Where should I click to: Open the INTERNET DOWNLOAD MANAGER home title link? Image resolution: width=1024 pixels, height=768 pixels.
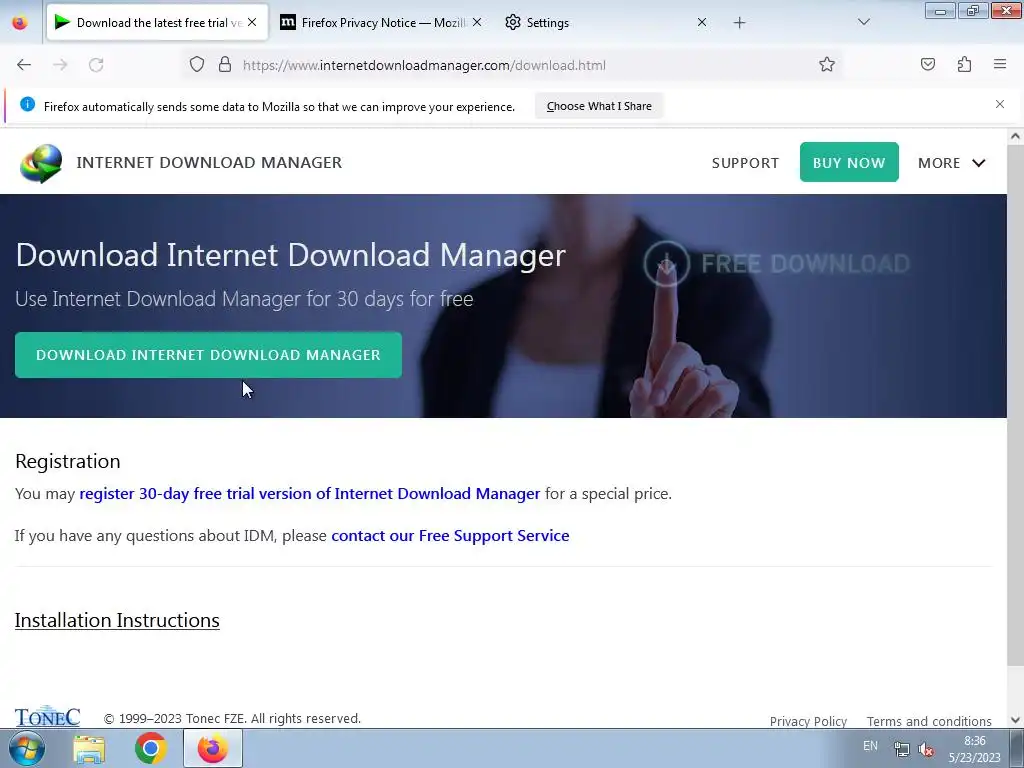pos(209,163)
